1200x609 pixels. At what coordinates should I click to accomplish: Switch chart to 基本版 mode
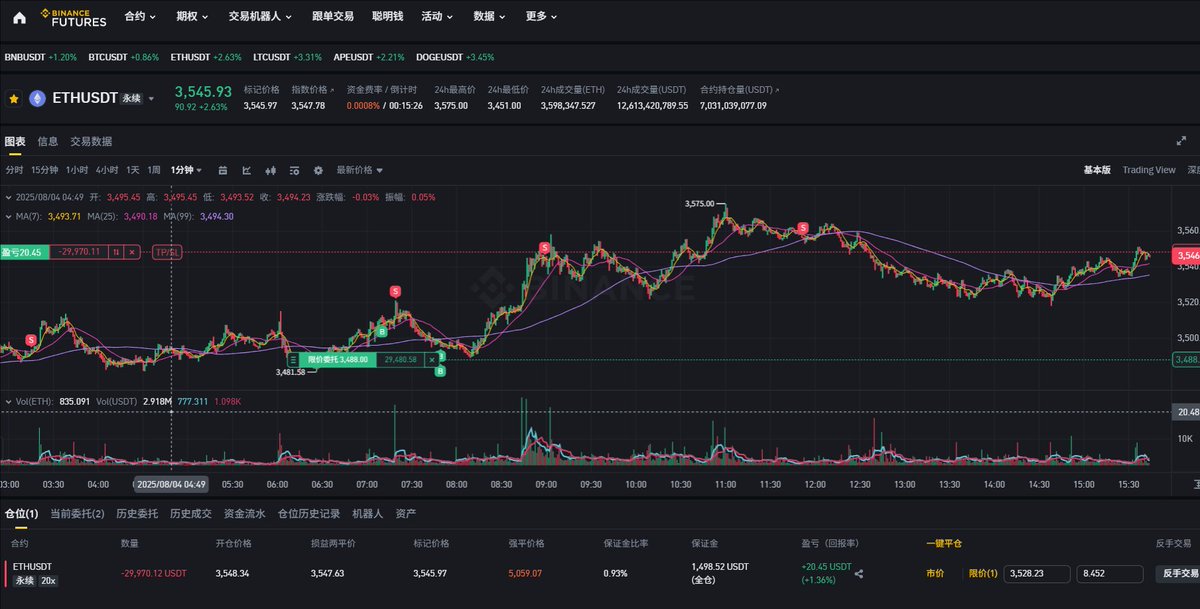click(1097, 170)
